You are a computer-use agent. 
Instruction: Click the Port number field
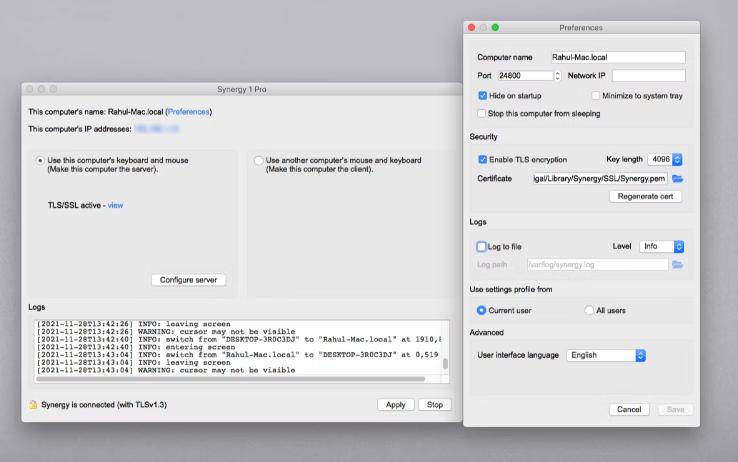pos(525,76)
